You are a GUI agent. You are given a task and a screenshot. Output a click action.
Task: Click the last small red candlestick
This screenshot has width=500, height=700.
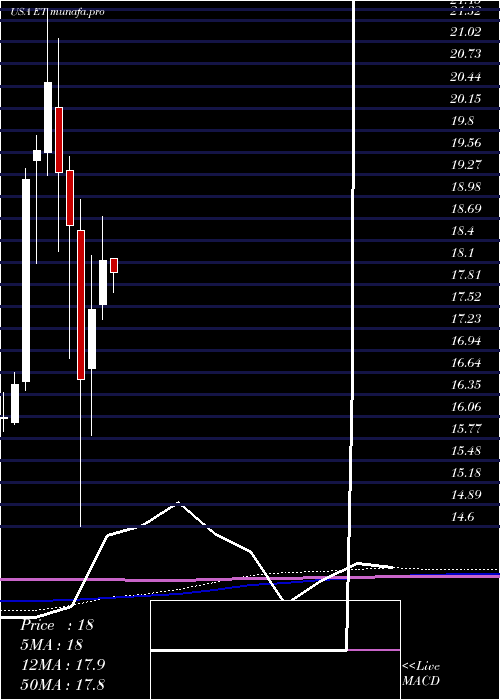tap(114, 265)
